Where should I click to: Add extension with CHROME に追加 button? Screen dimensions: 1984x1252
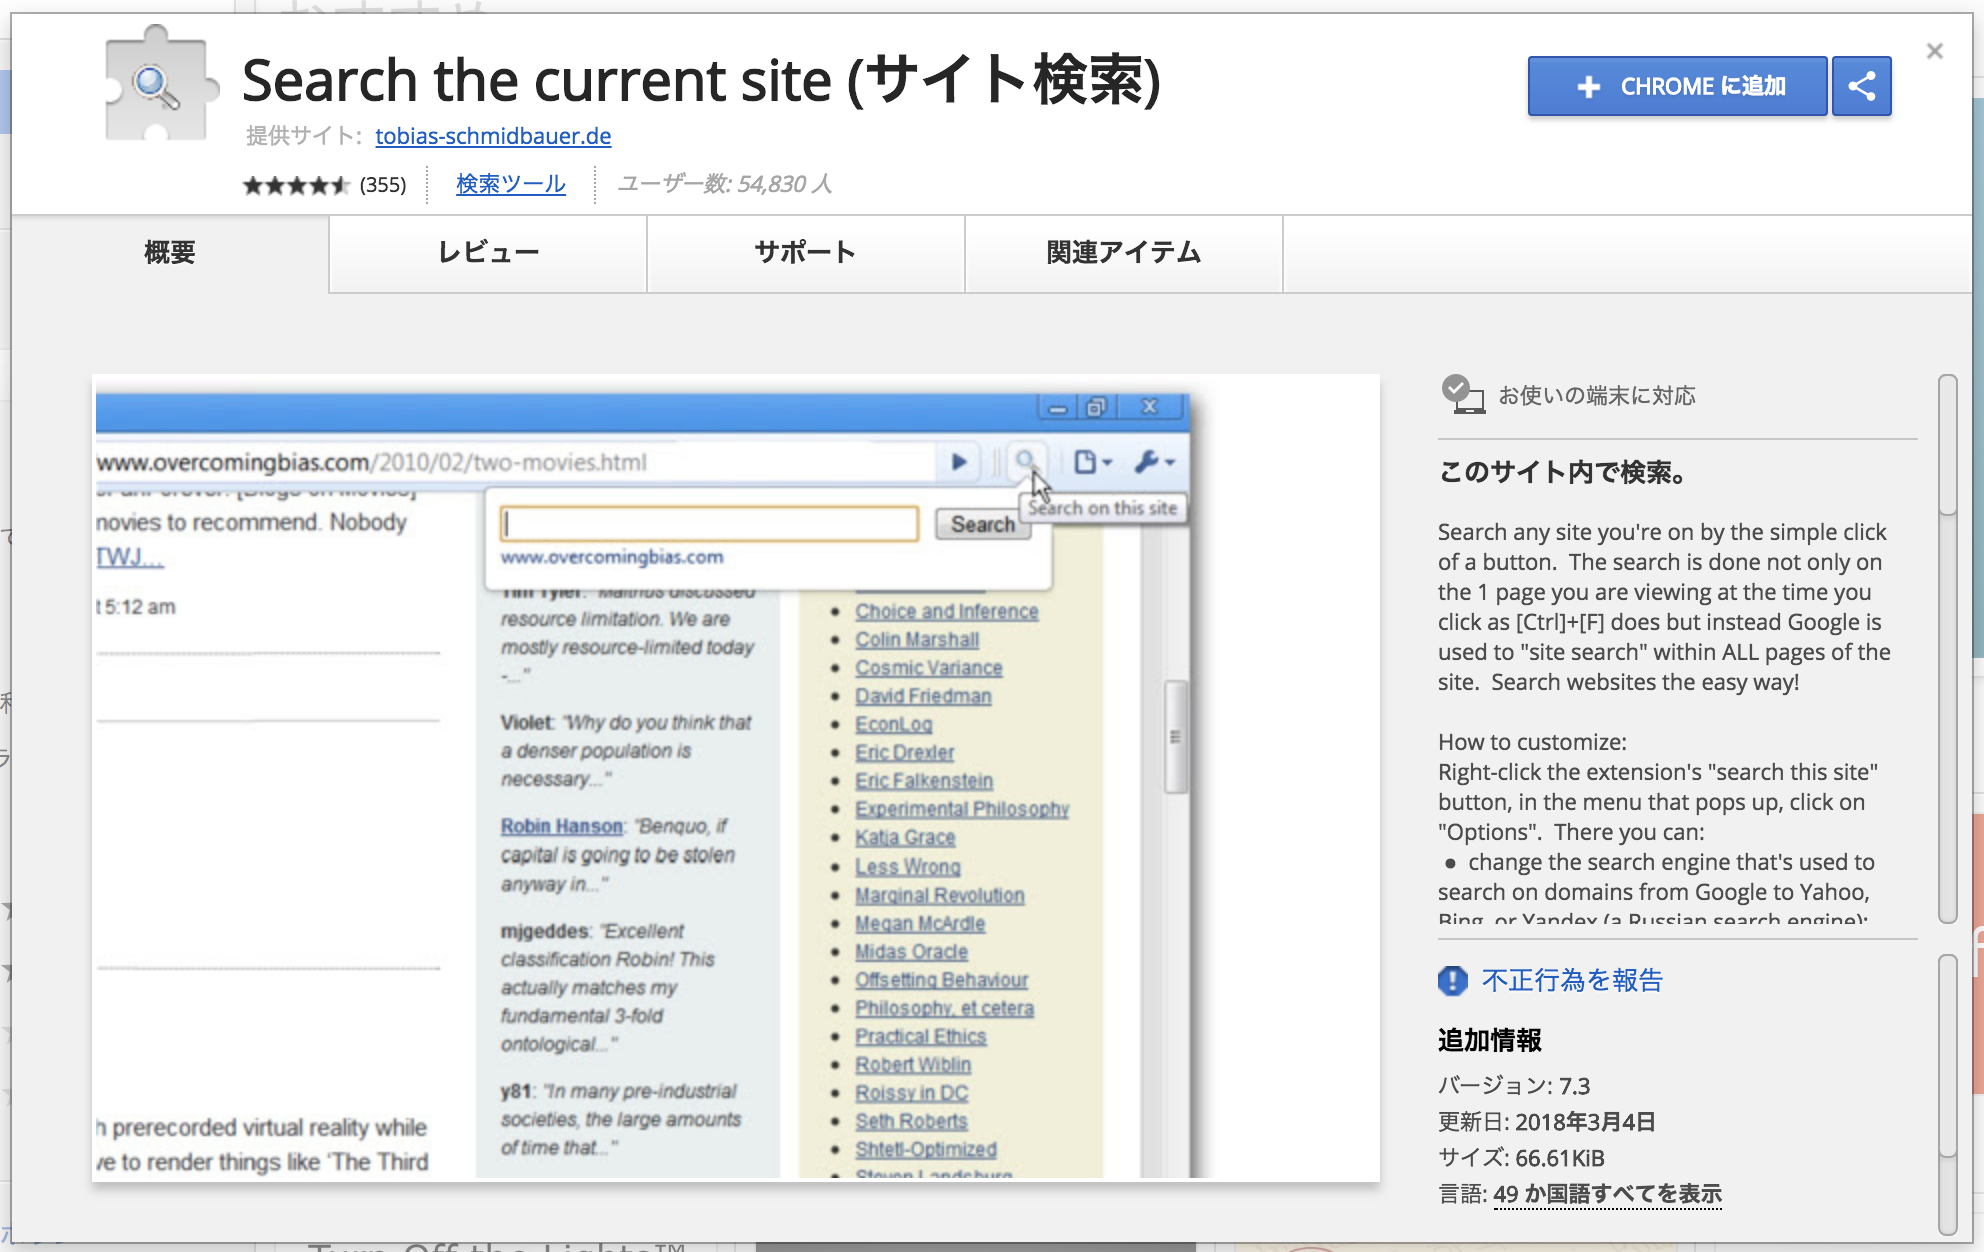click(1701, 87)
